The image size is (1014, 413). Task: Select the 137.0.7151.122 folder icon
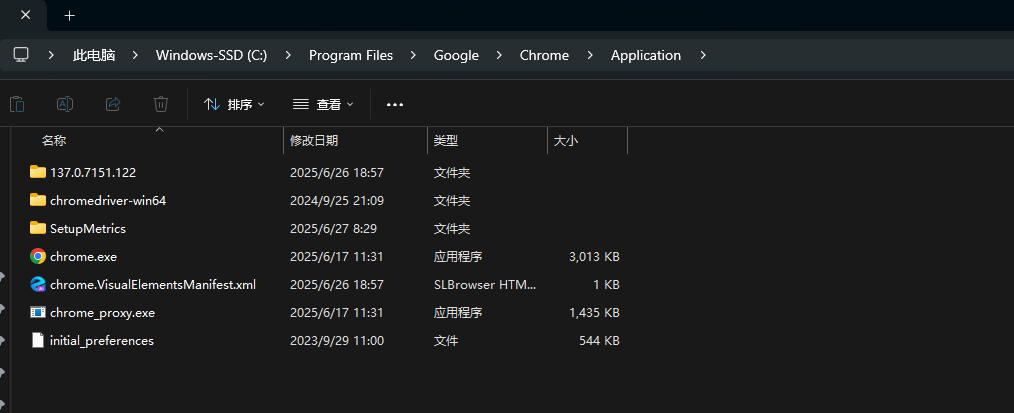38,172
